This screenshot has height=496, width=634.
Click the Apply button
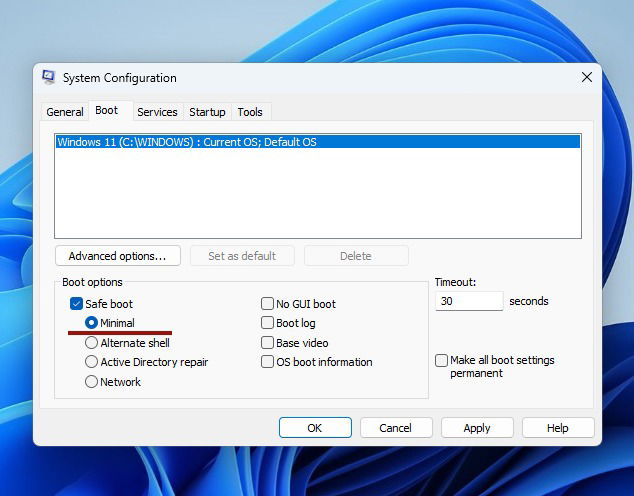coord(477,428)
